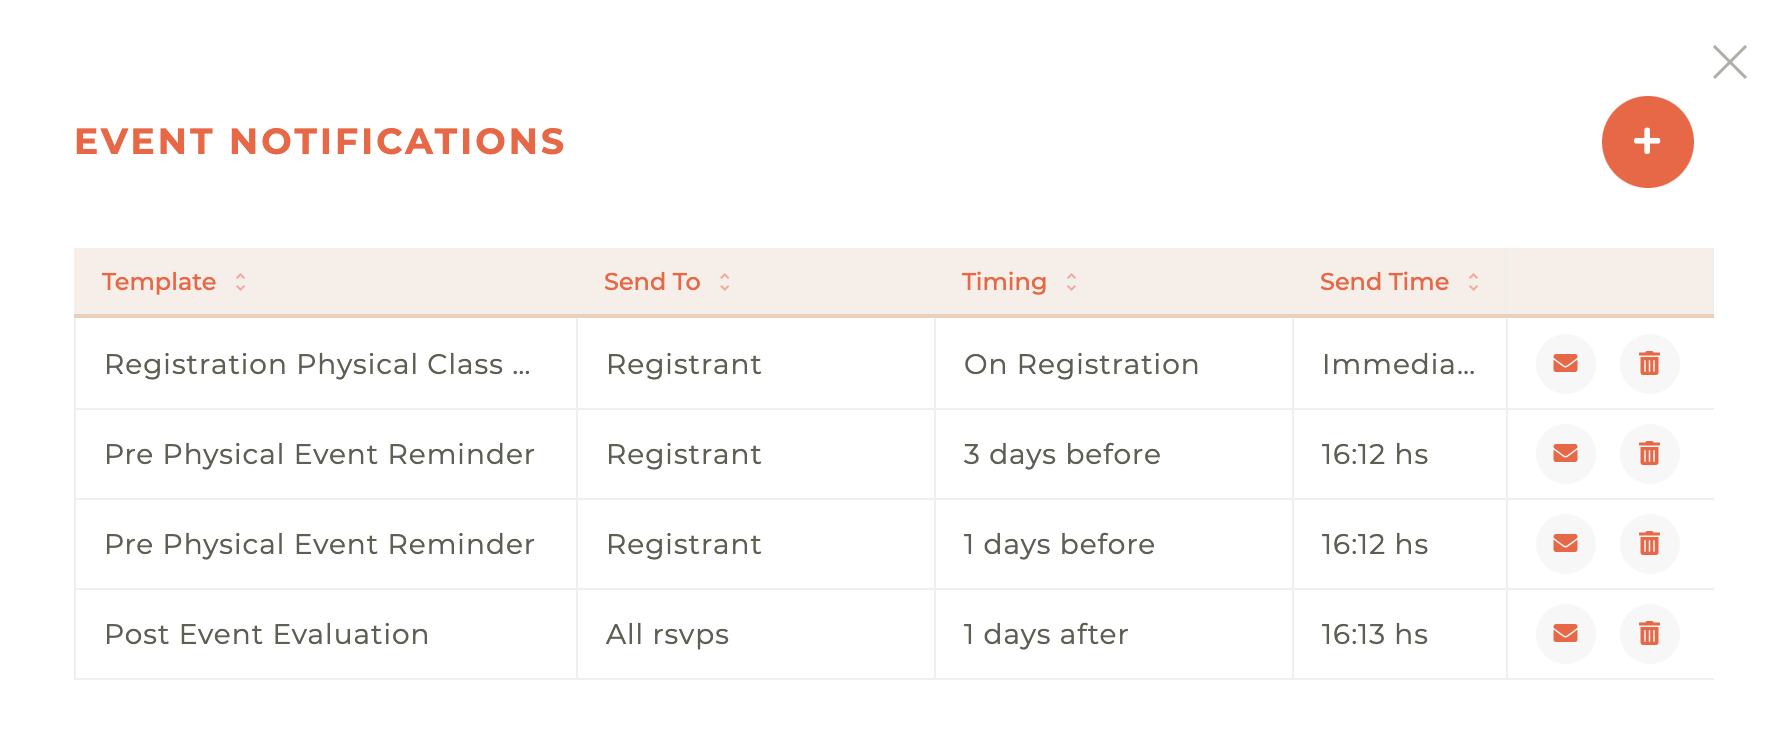Open email icon for Registration Physical Class row
The width and height of the screenshot is (1786, 732).
point(1564,364)
